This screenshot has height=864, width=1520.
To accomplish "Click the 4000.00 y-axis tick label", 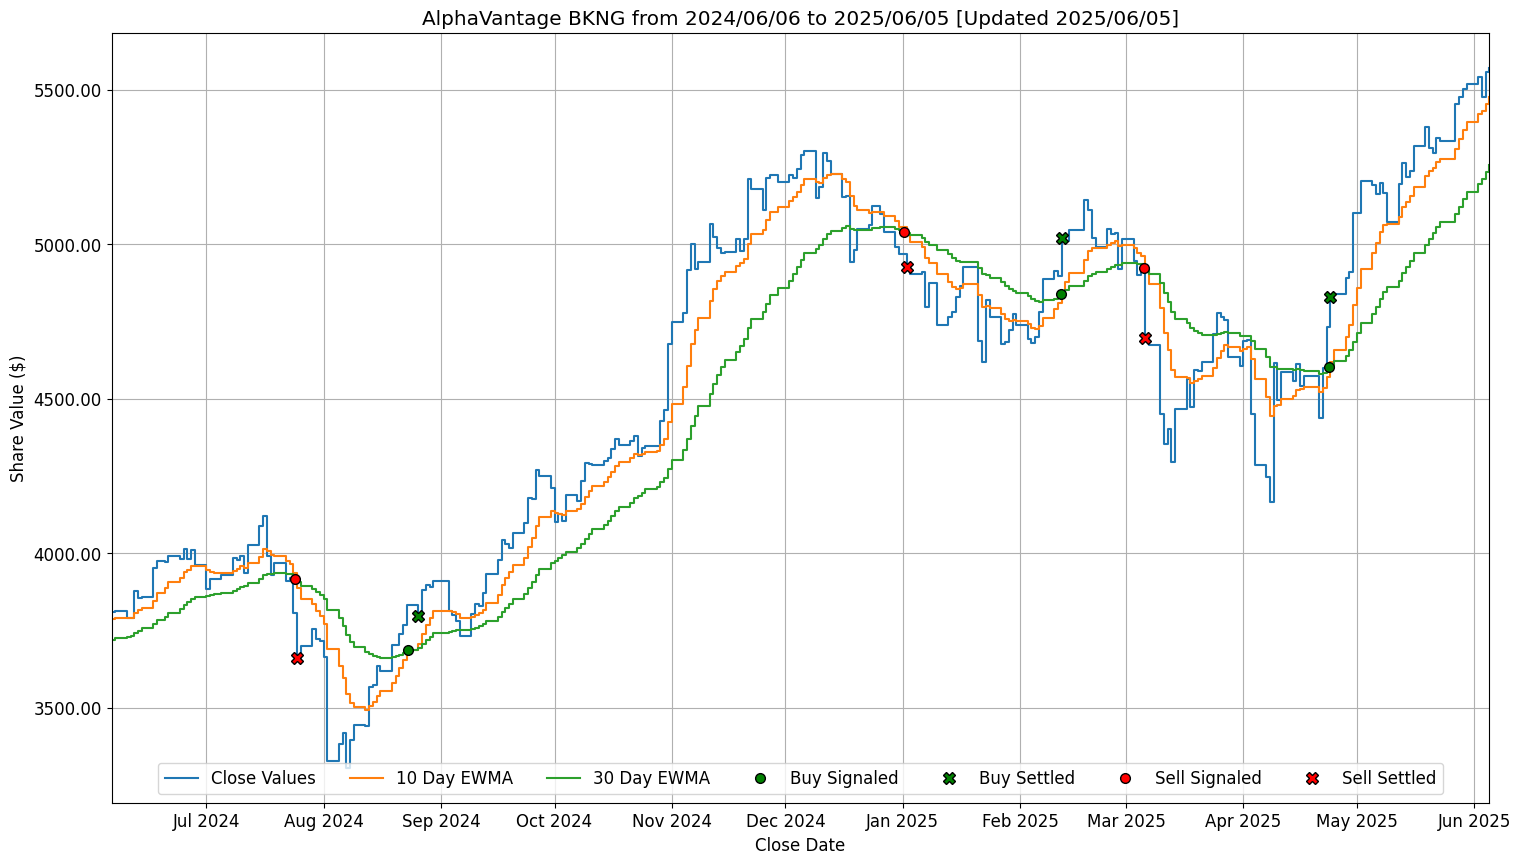I will tap(68, 554).
